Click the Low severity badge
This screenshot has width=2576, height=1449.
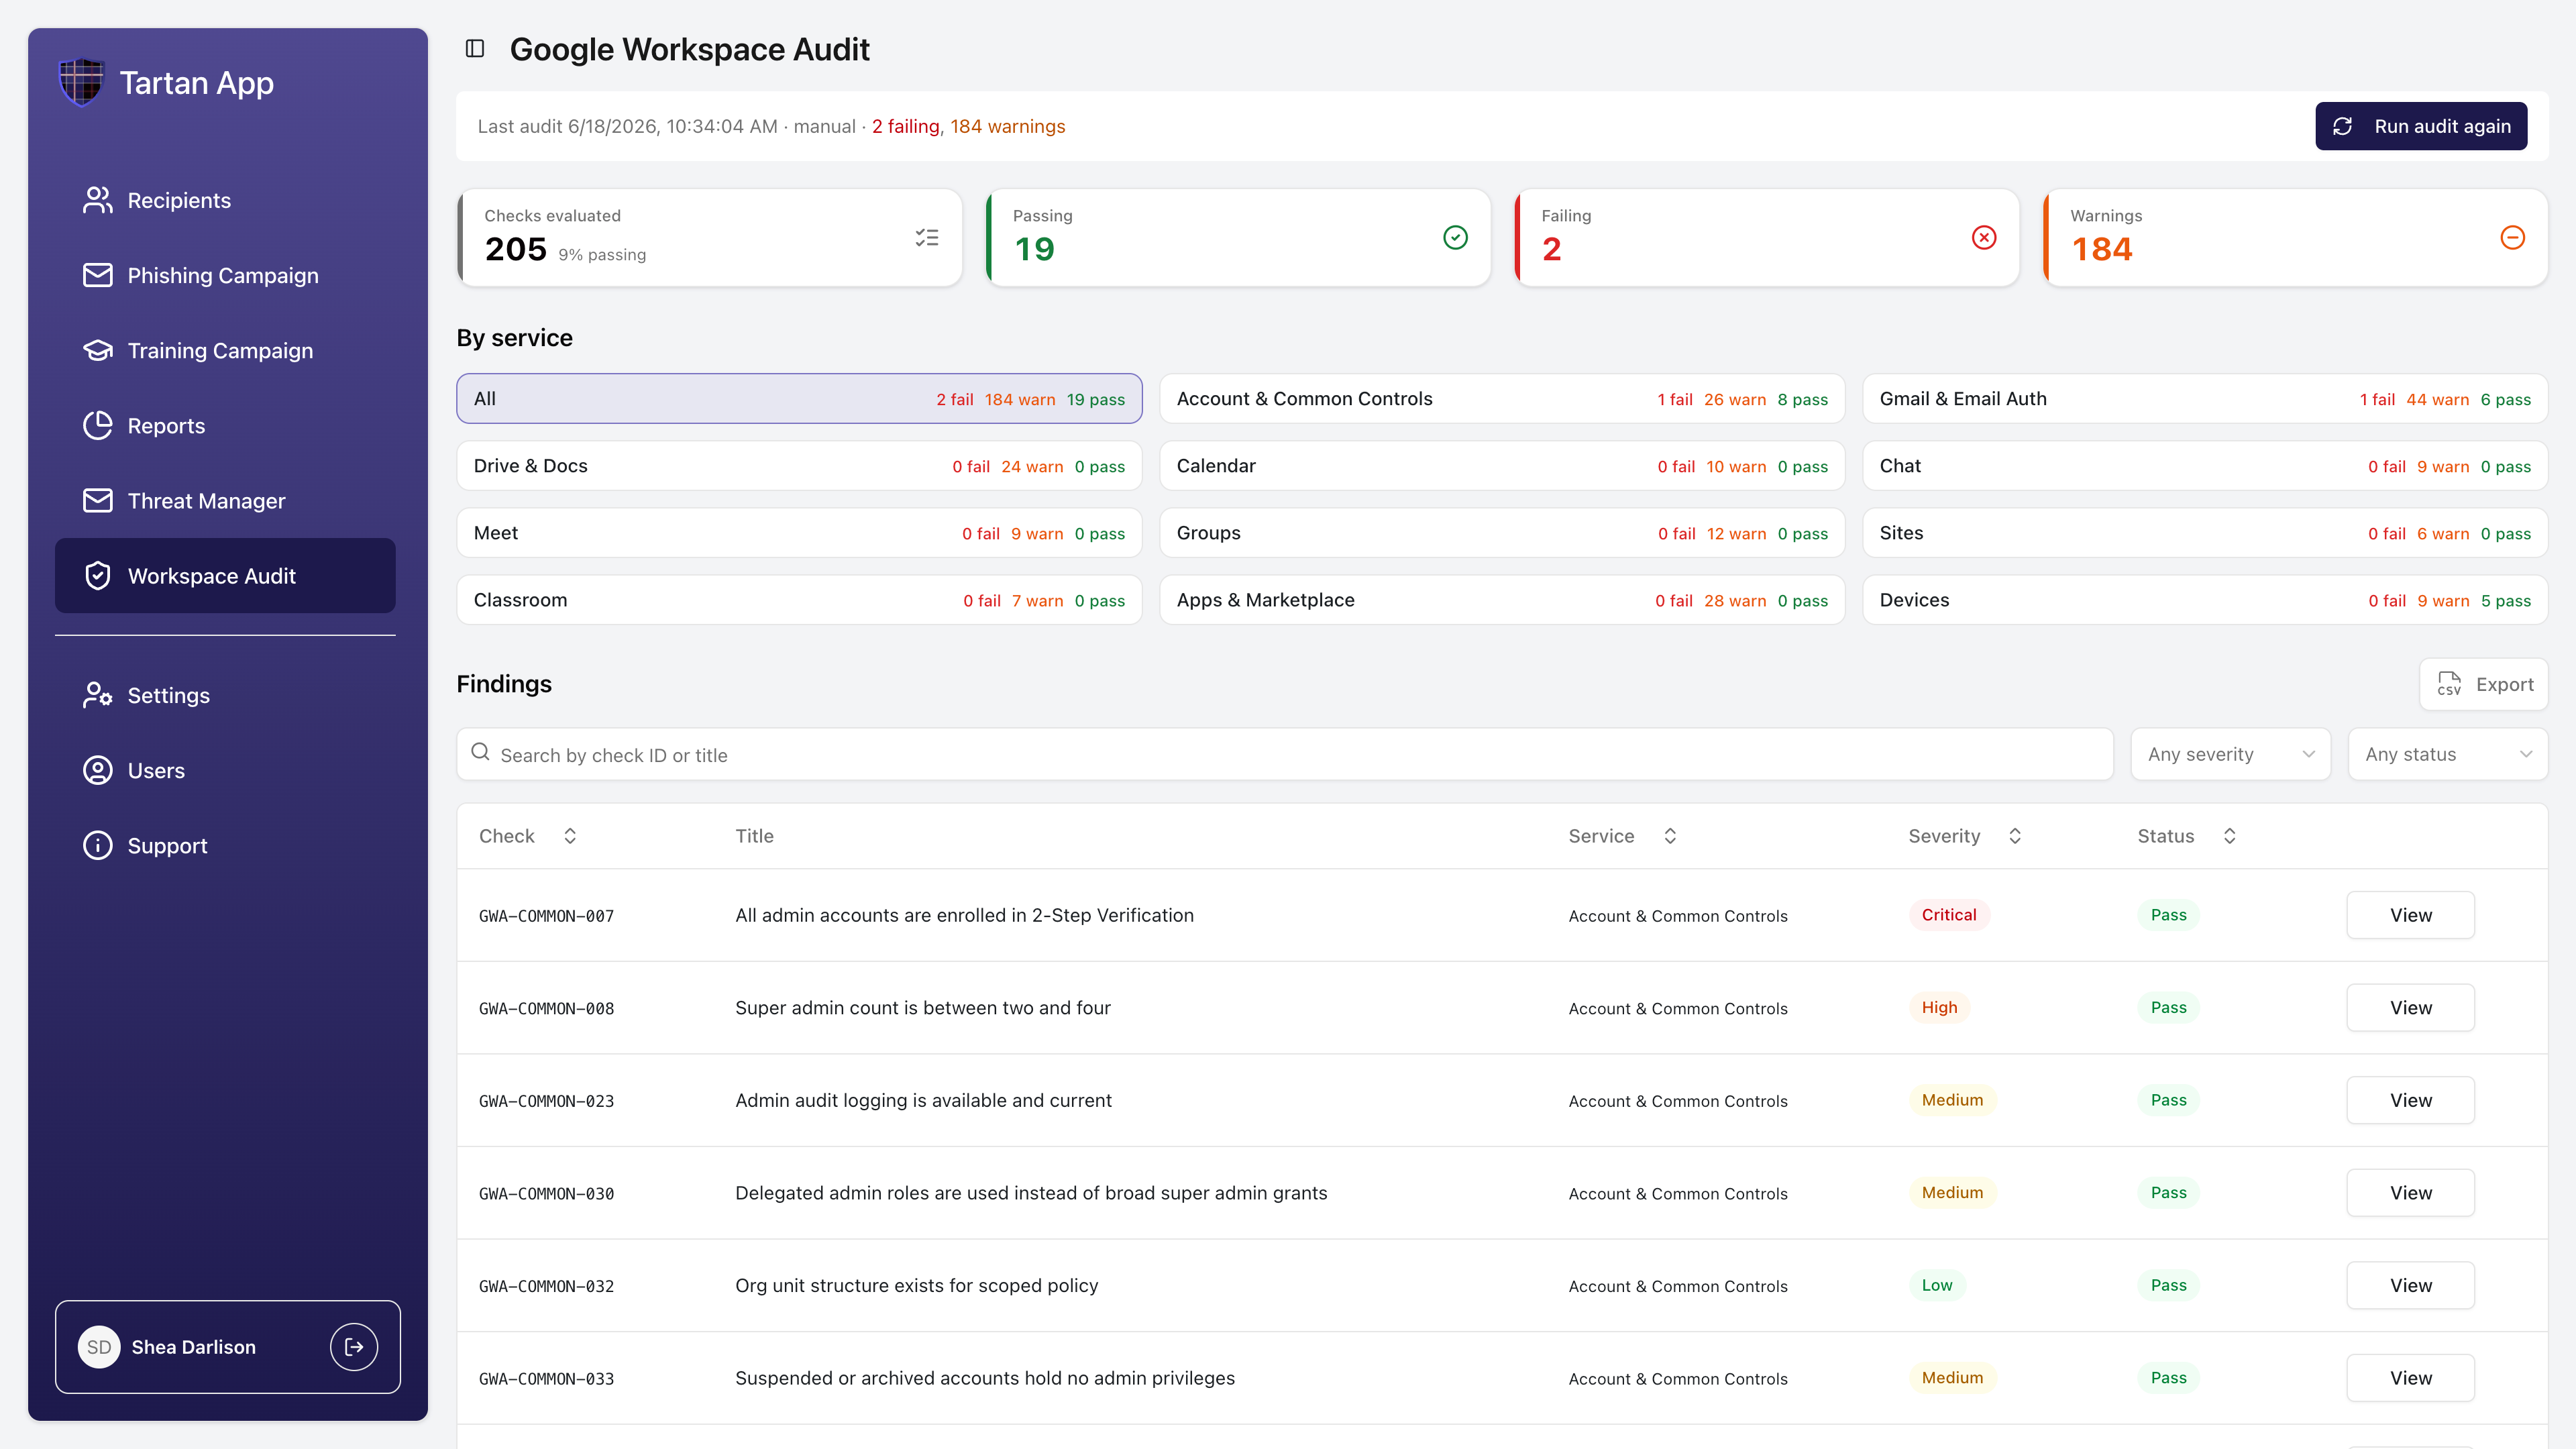(1936, 1285)
